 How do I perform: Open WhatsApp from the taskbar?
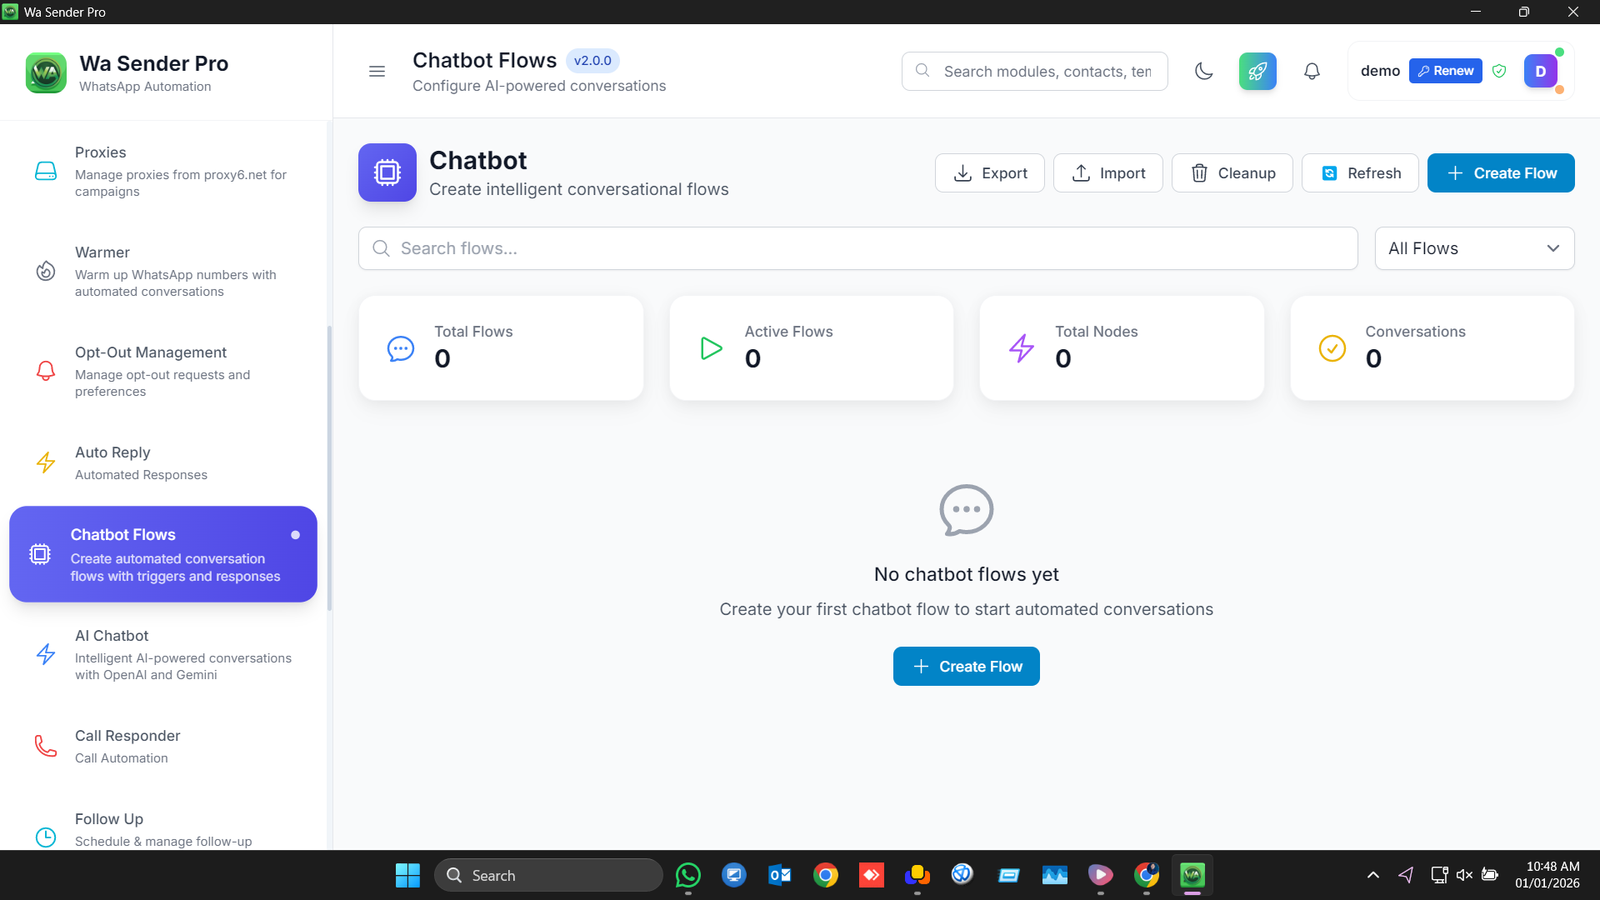tap(688, 874)
